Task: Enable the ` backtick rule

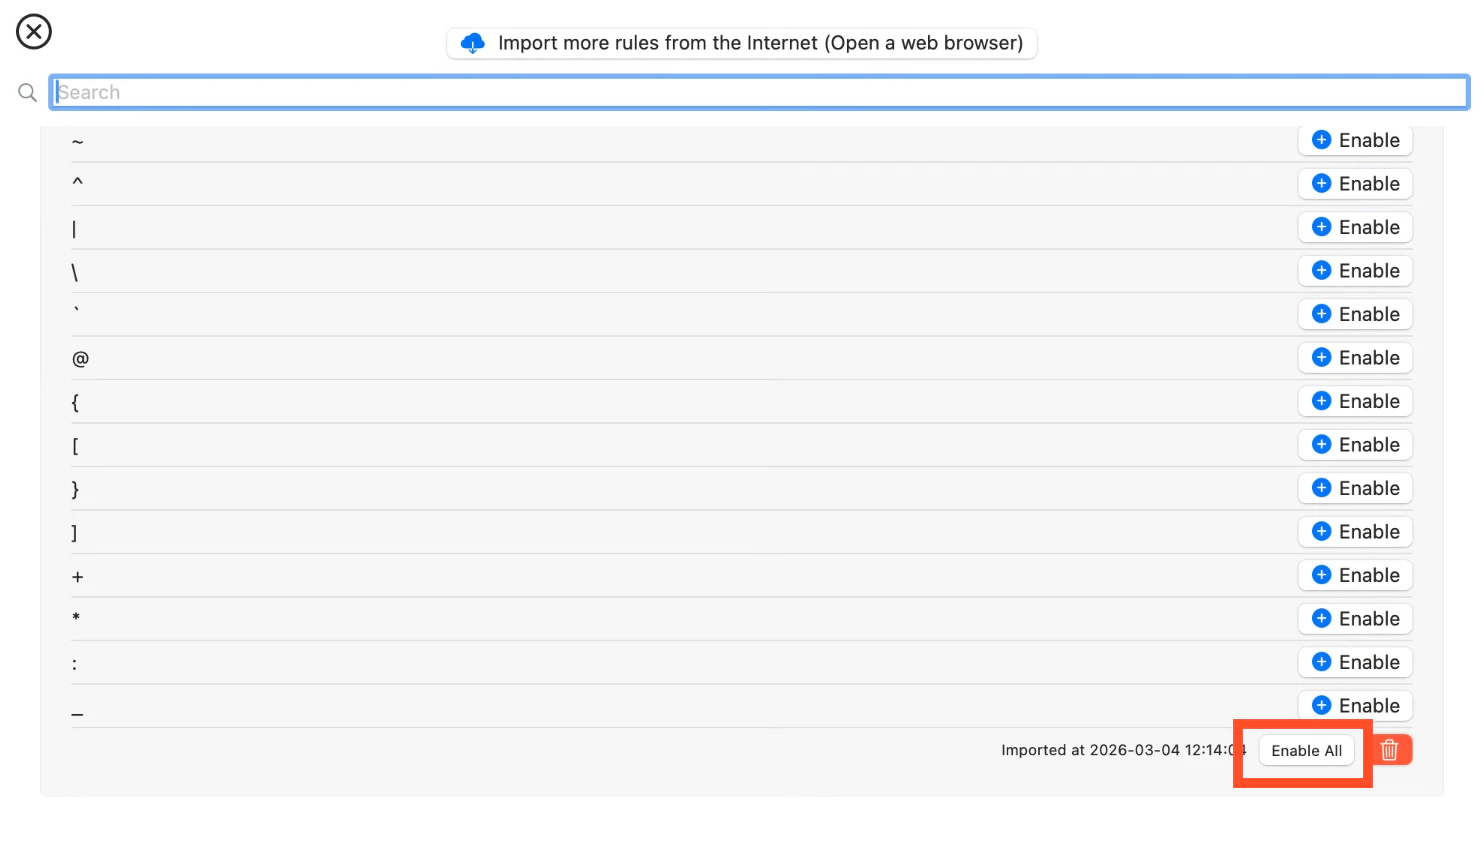Action: point(1355,314)
